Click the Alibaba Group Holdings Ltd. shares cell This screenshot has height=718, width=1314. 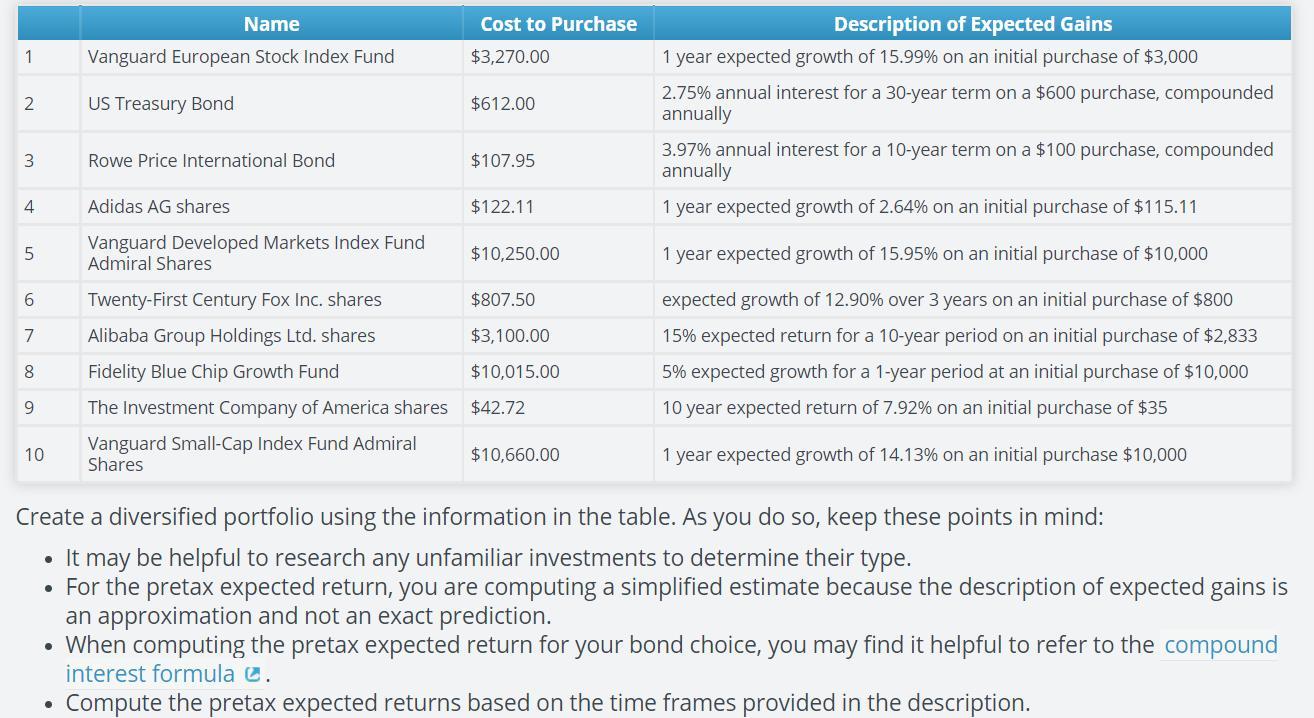[231, 336]
